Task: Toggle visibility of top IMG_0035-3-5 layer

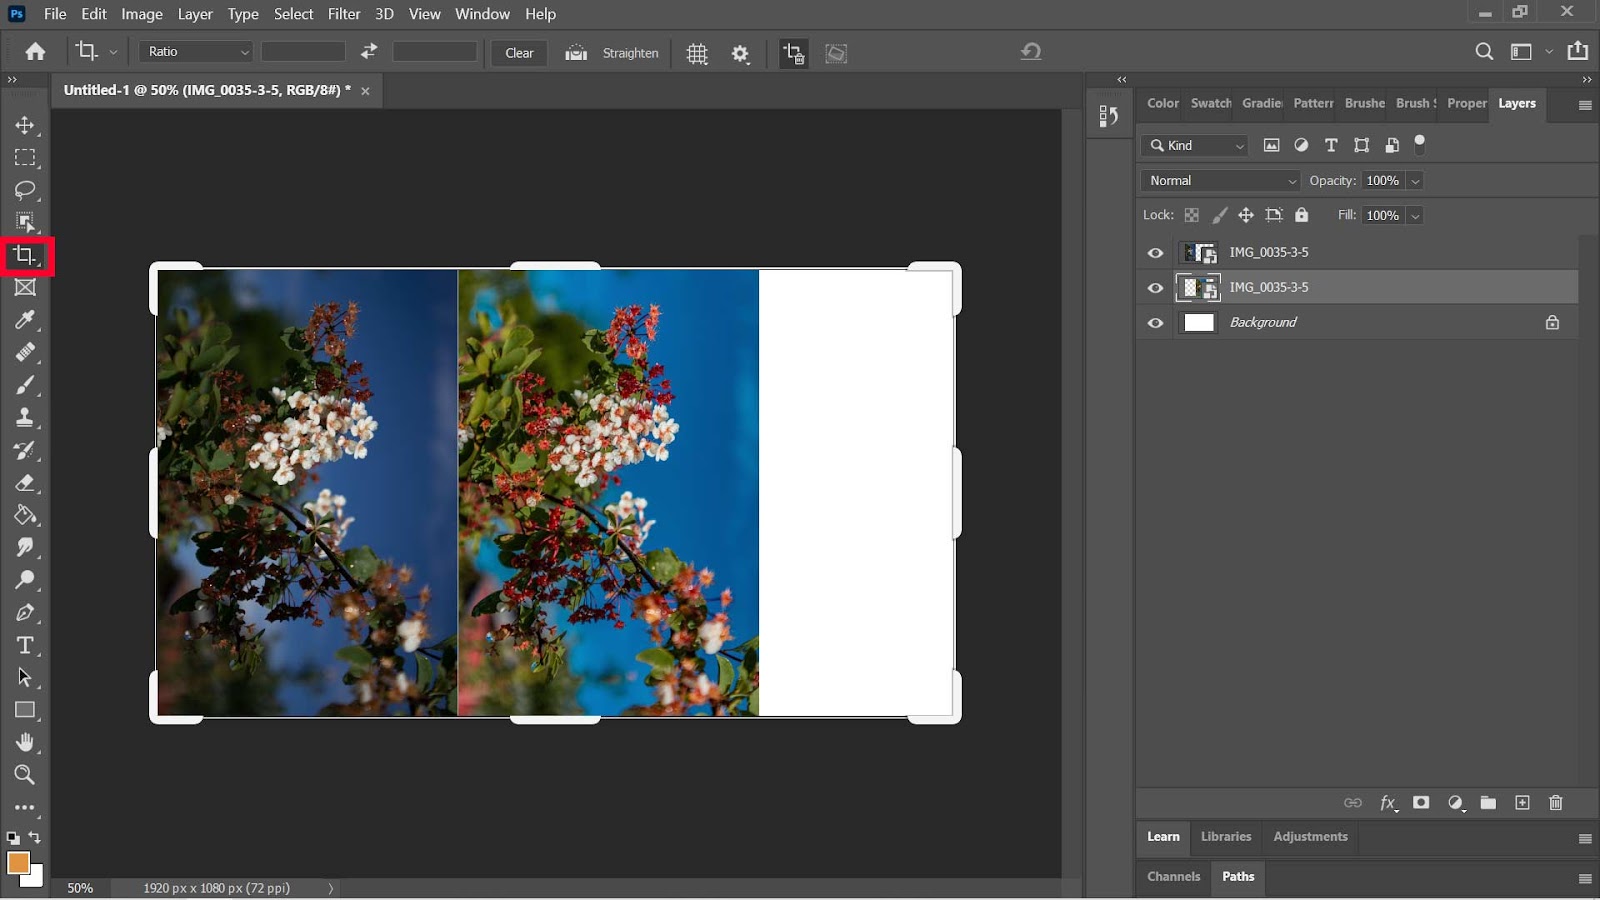Action: (x=1155, y=253)
